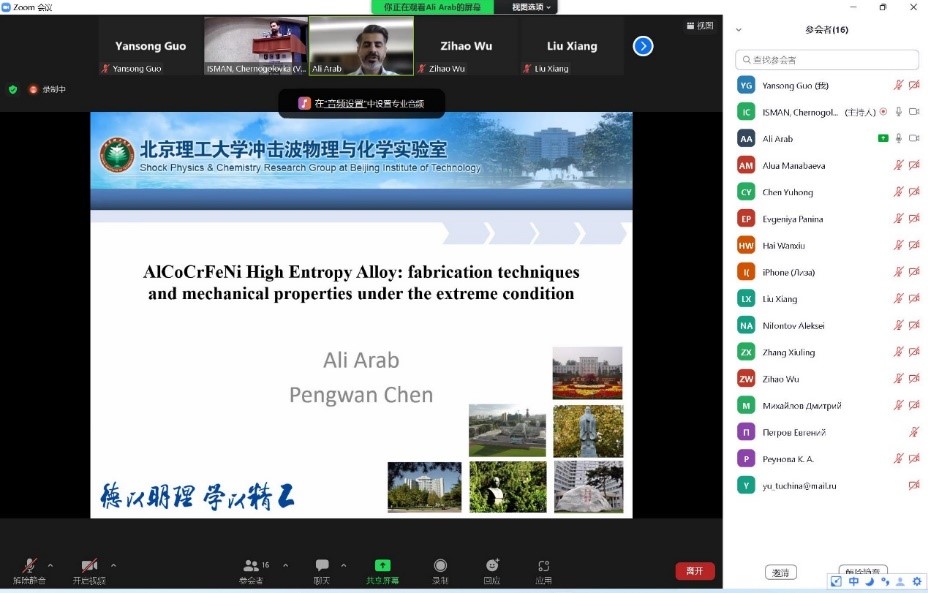Open view options dropdown in top bar
The width and height of the screenshot is (928, 593).
pos(532,7)
